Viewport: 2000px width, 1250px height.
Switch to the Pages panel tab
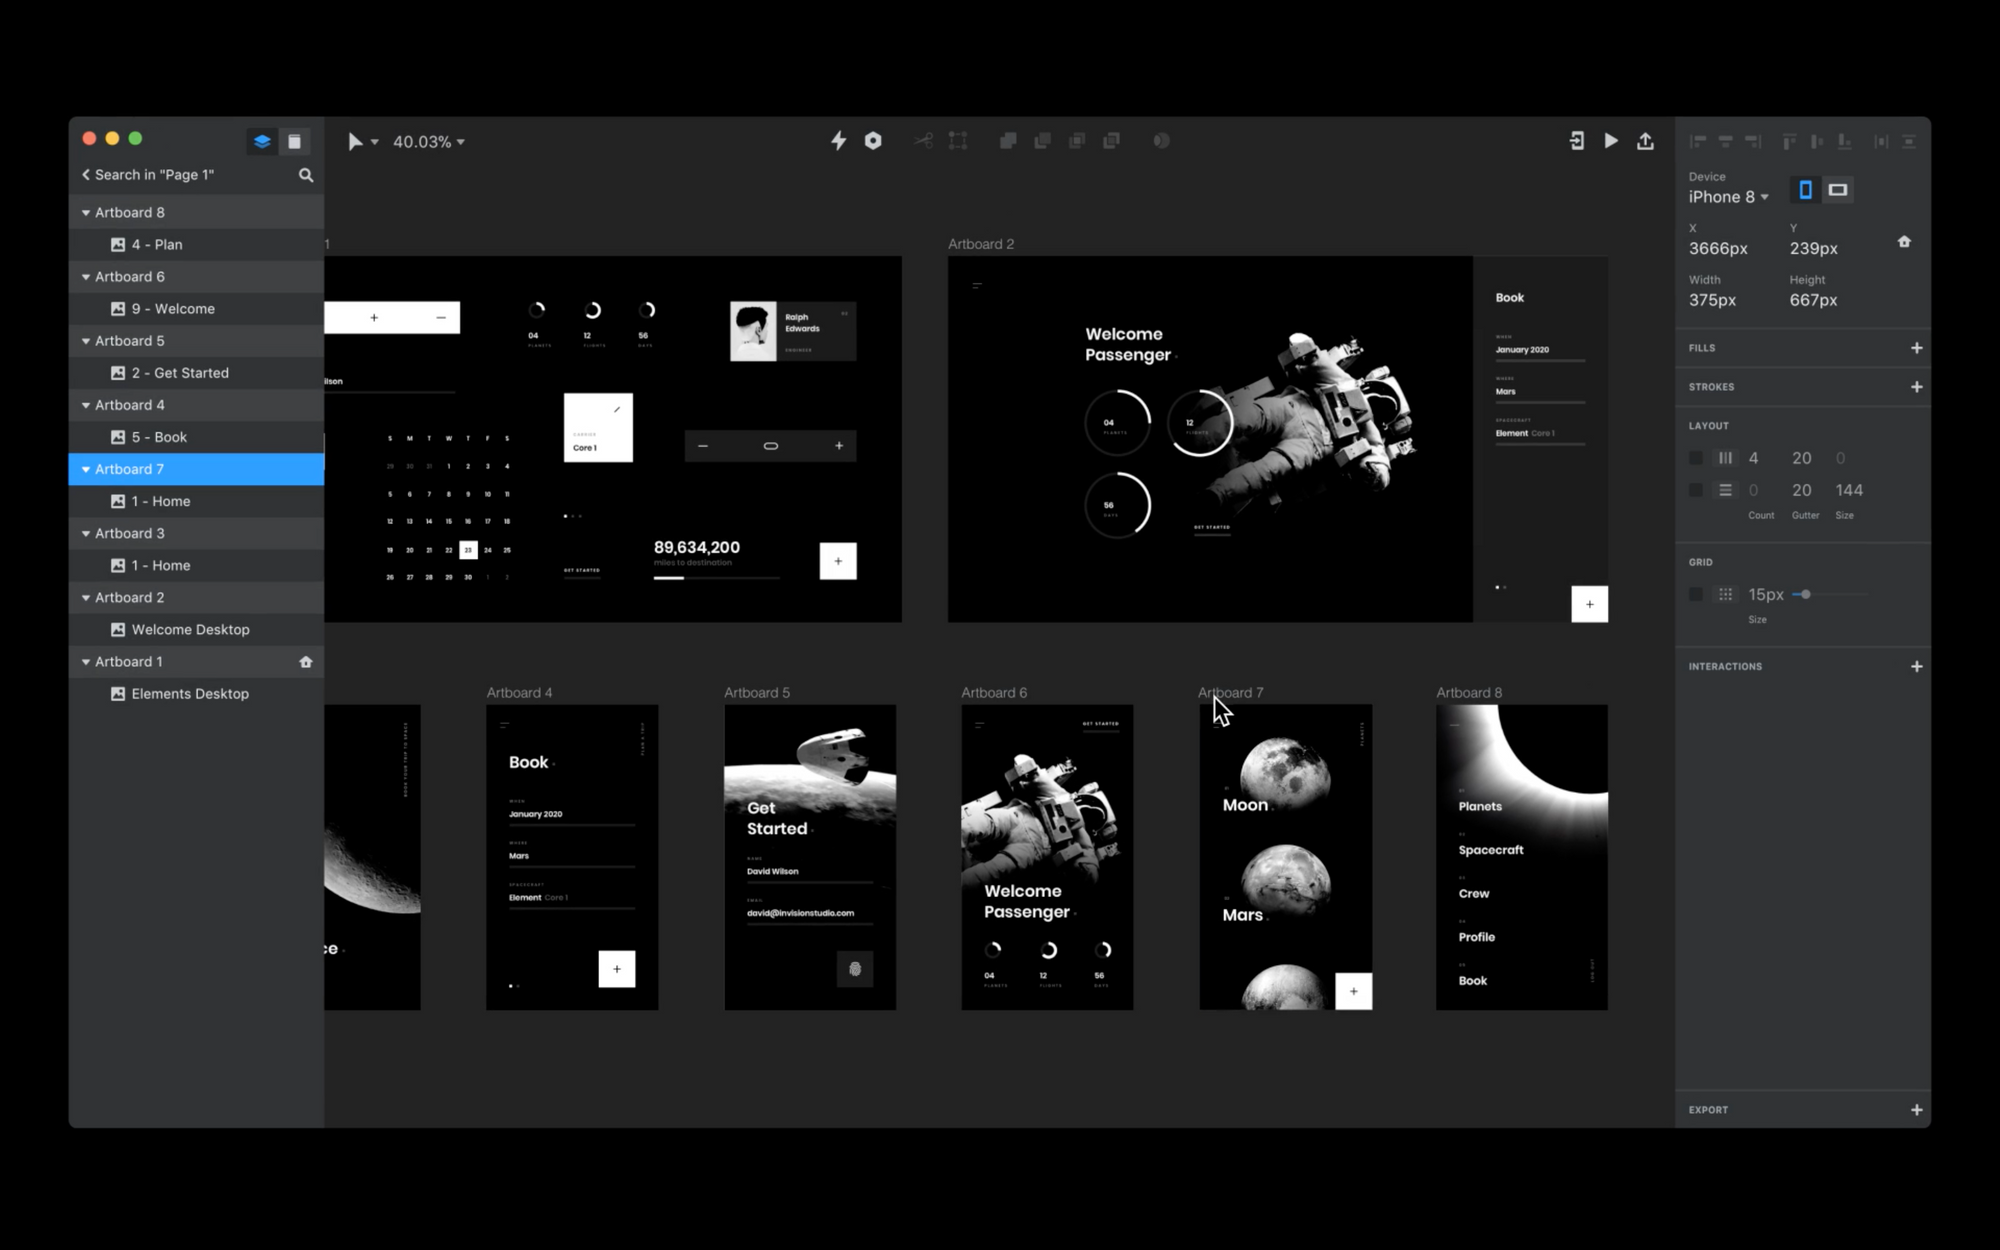point(294,141)
